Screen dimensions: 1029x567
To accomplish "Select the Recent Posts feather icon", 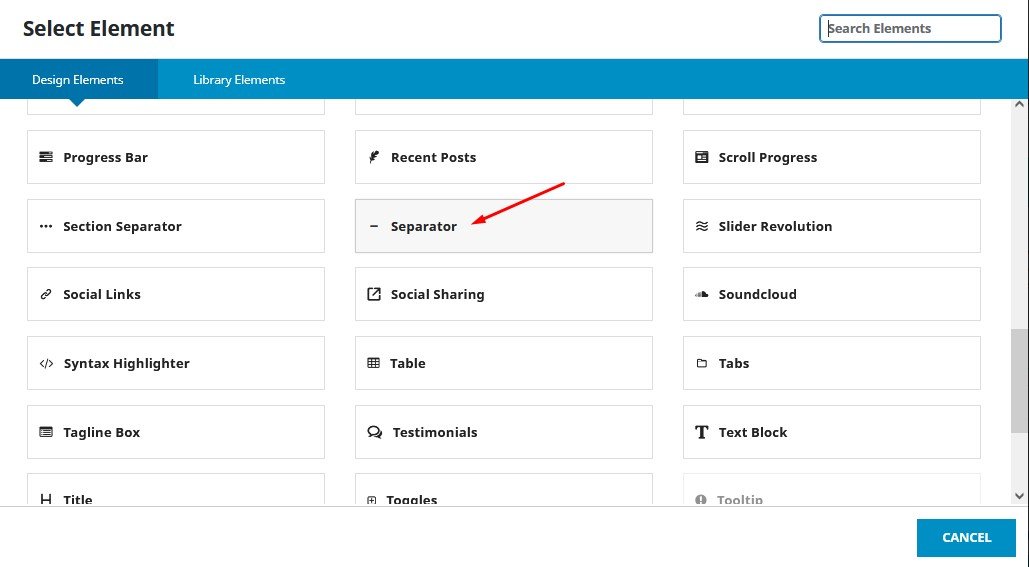I will point(374,157).
